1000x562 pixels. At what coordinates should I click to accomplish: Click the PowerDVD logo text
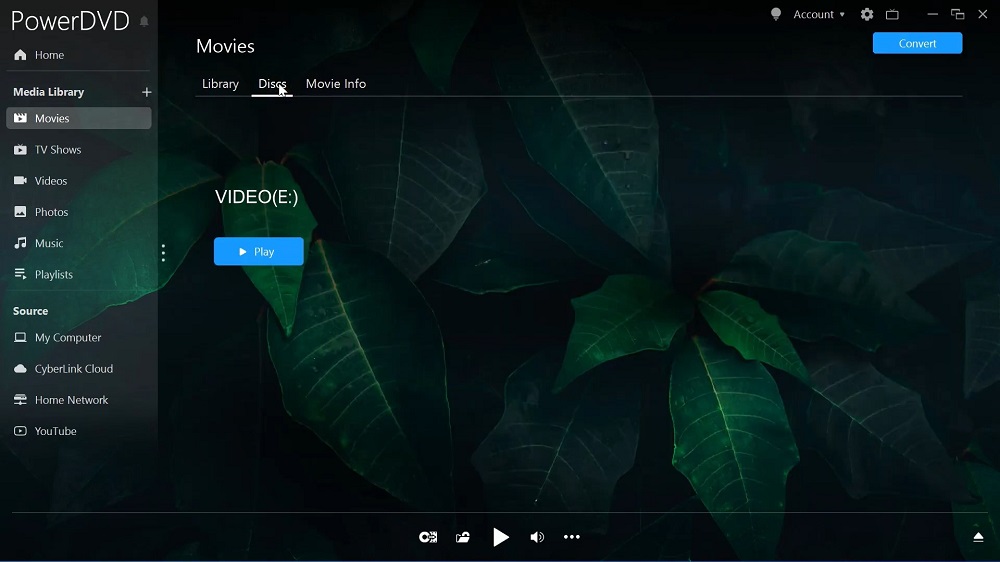point(70,21)
